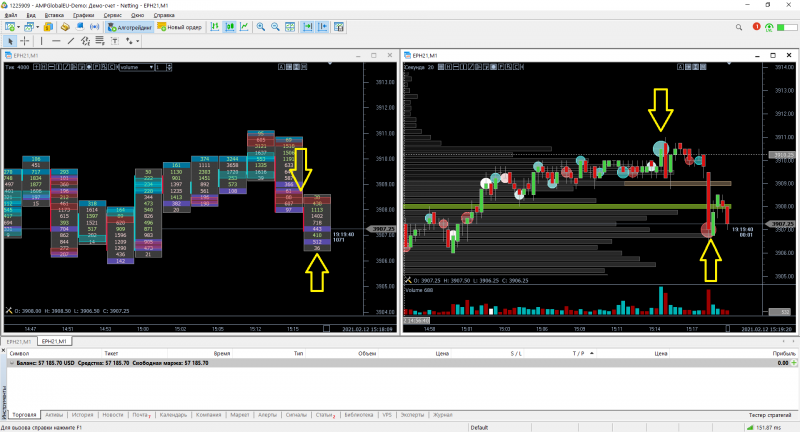Open the trade calendar icon in toolbar

[x=339, y=27]
